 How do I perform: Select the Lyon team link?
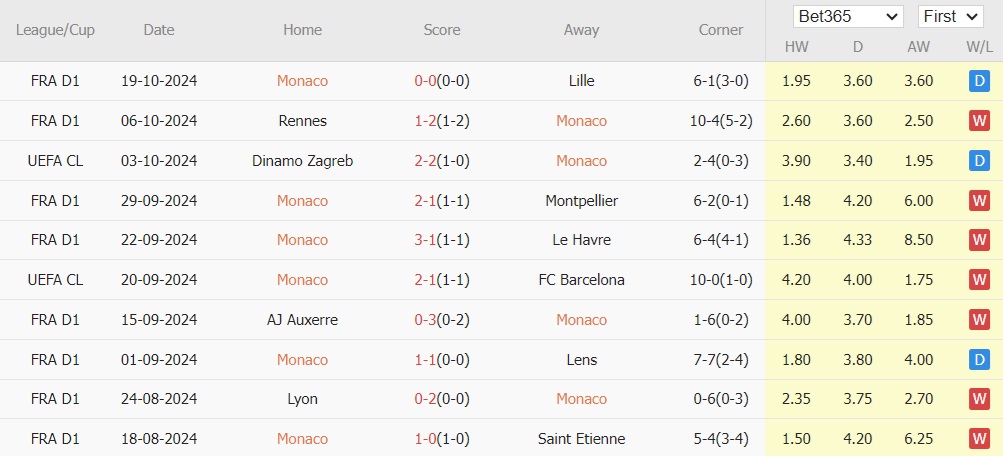[302, 399]
